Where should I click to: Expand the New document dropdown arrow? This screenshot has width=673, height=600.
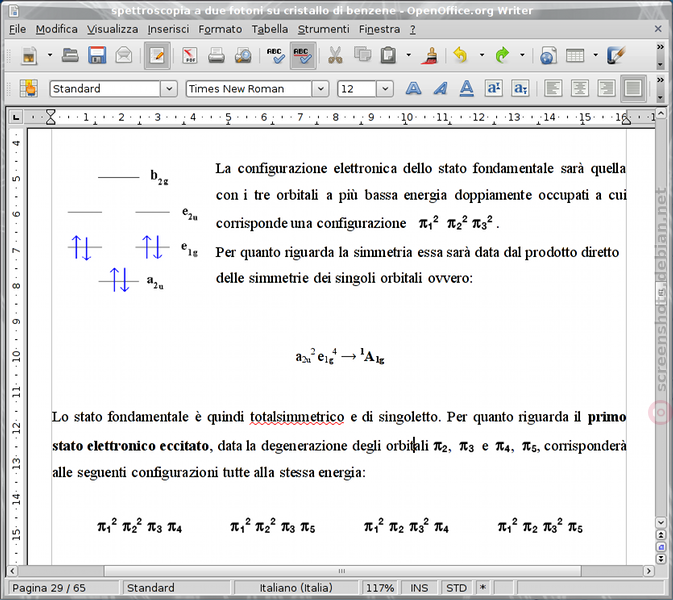(50, 55)
